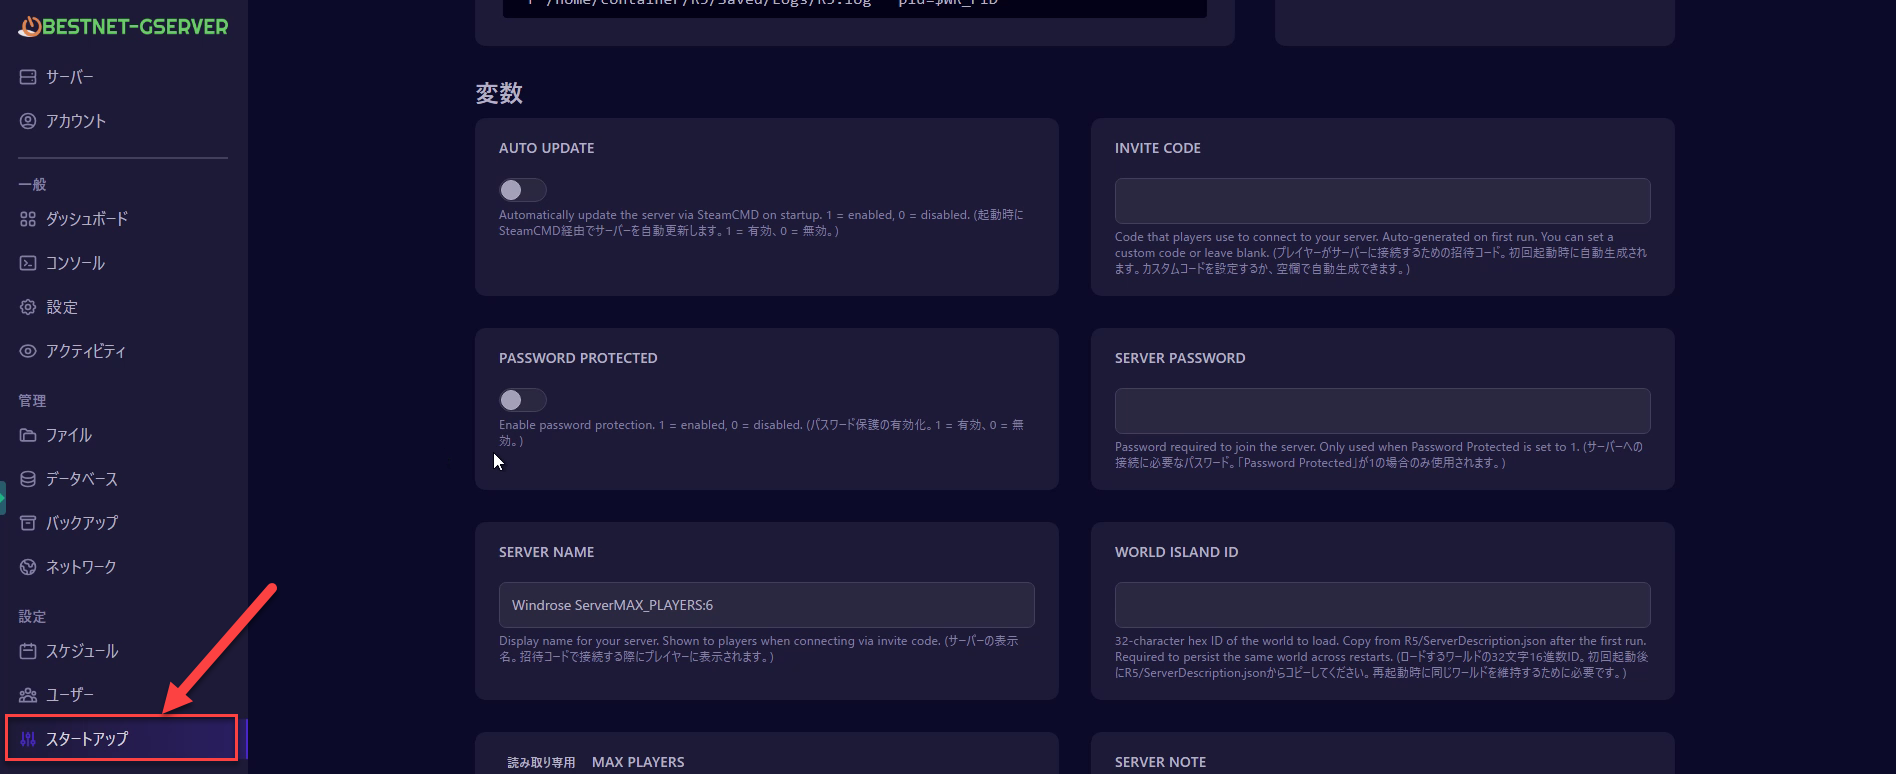This screenshot has width=1896, height=774.
Task: Open the 設定 gear icon
Action: point(28,307)
